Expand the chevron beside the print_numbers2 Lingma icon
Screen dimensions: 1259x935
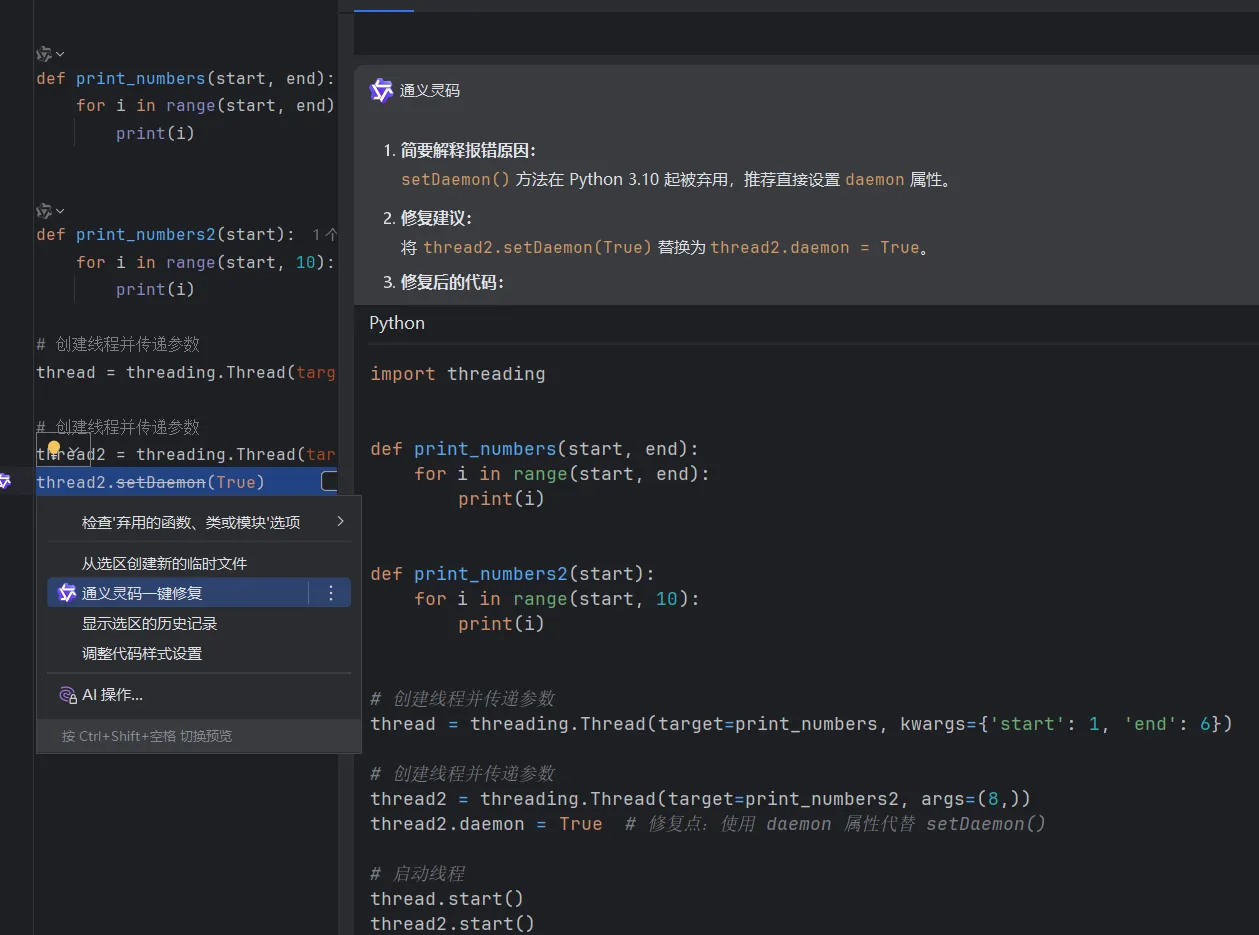60,211
